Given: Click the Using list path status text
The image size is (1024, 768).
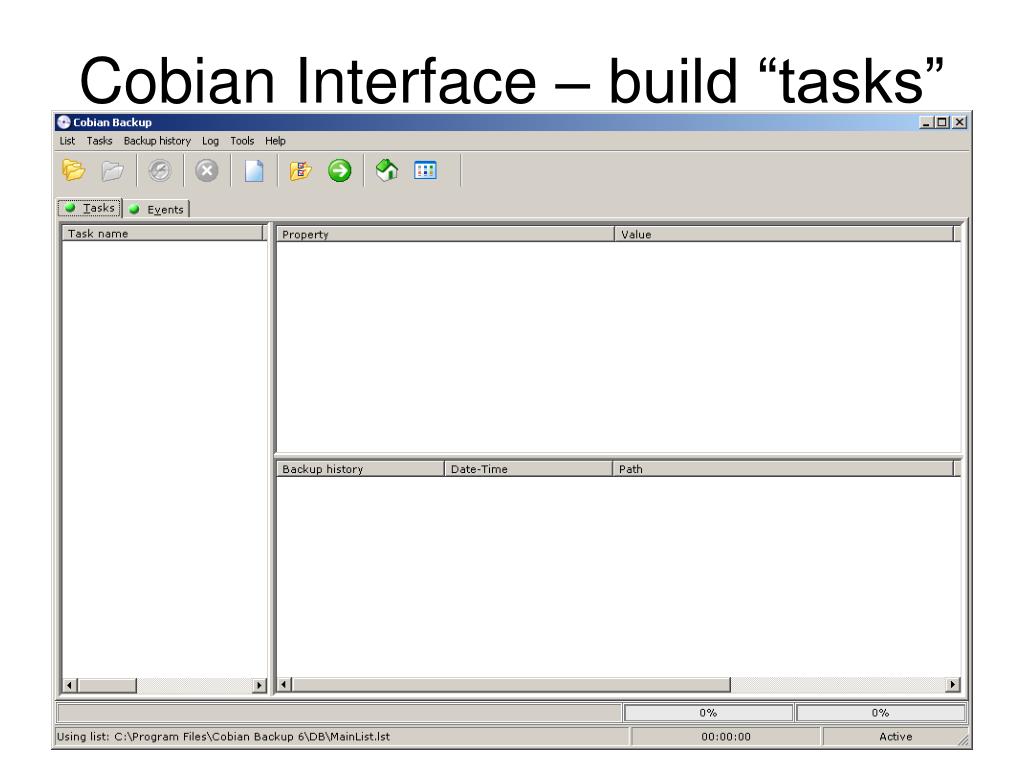Looking at the screenshot, I should [x=223, y=736].
